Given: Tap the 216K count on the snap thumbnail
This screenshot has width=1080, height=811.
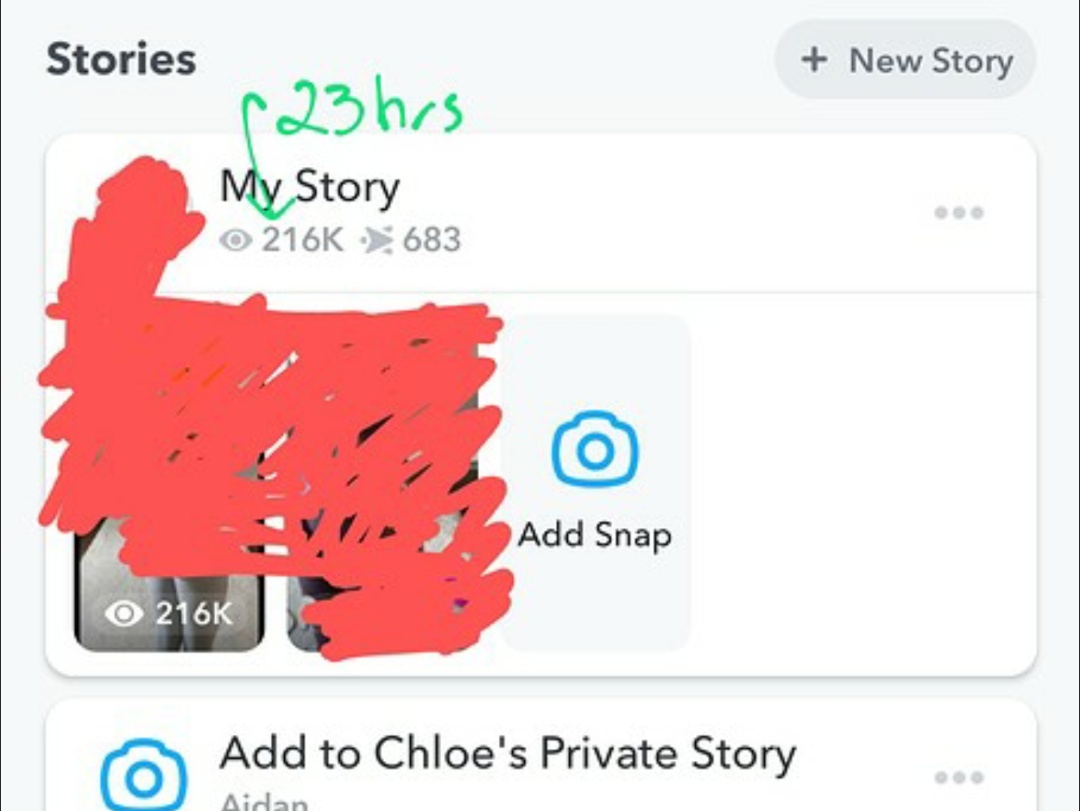Looking at the screenshot, I should point(194,613).
